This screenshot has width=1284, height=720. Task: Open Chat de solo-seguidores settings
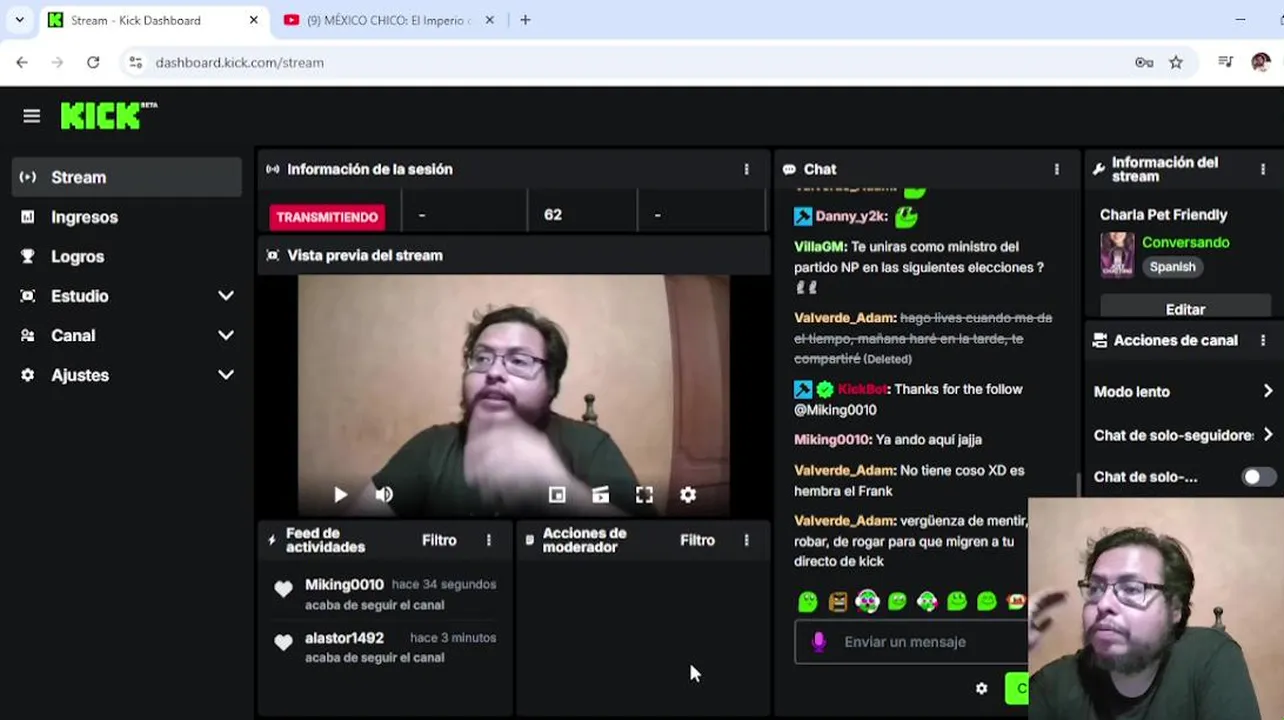click(x=1183, y=435)
